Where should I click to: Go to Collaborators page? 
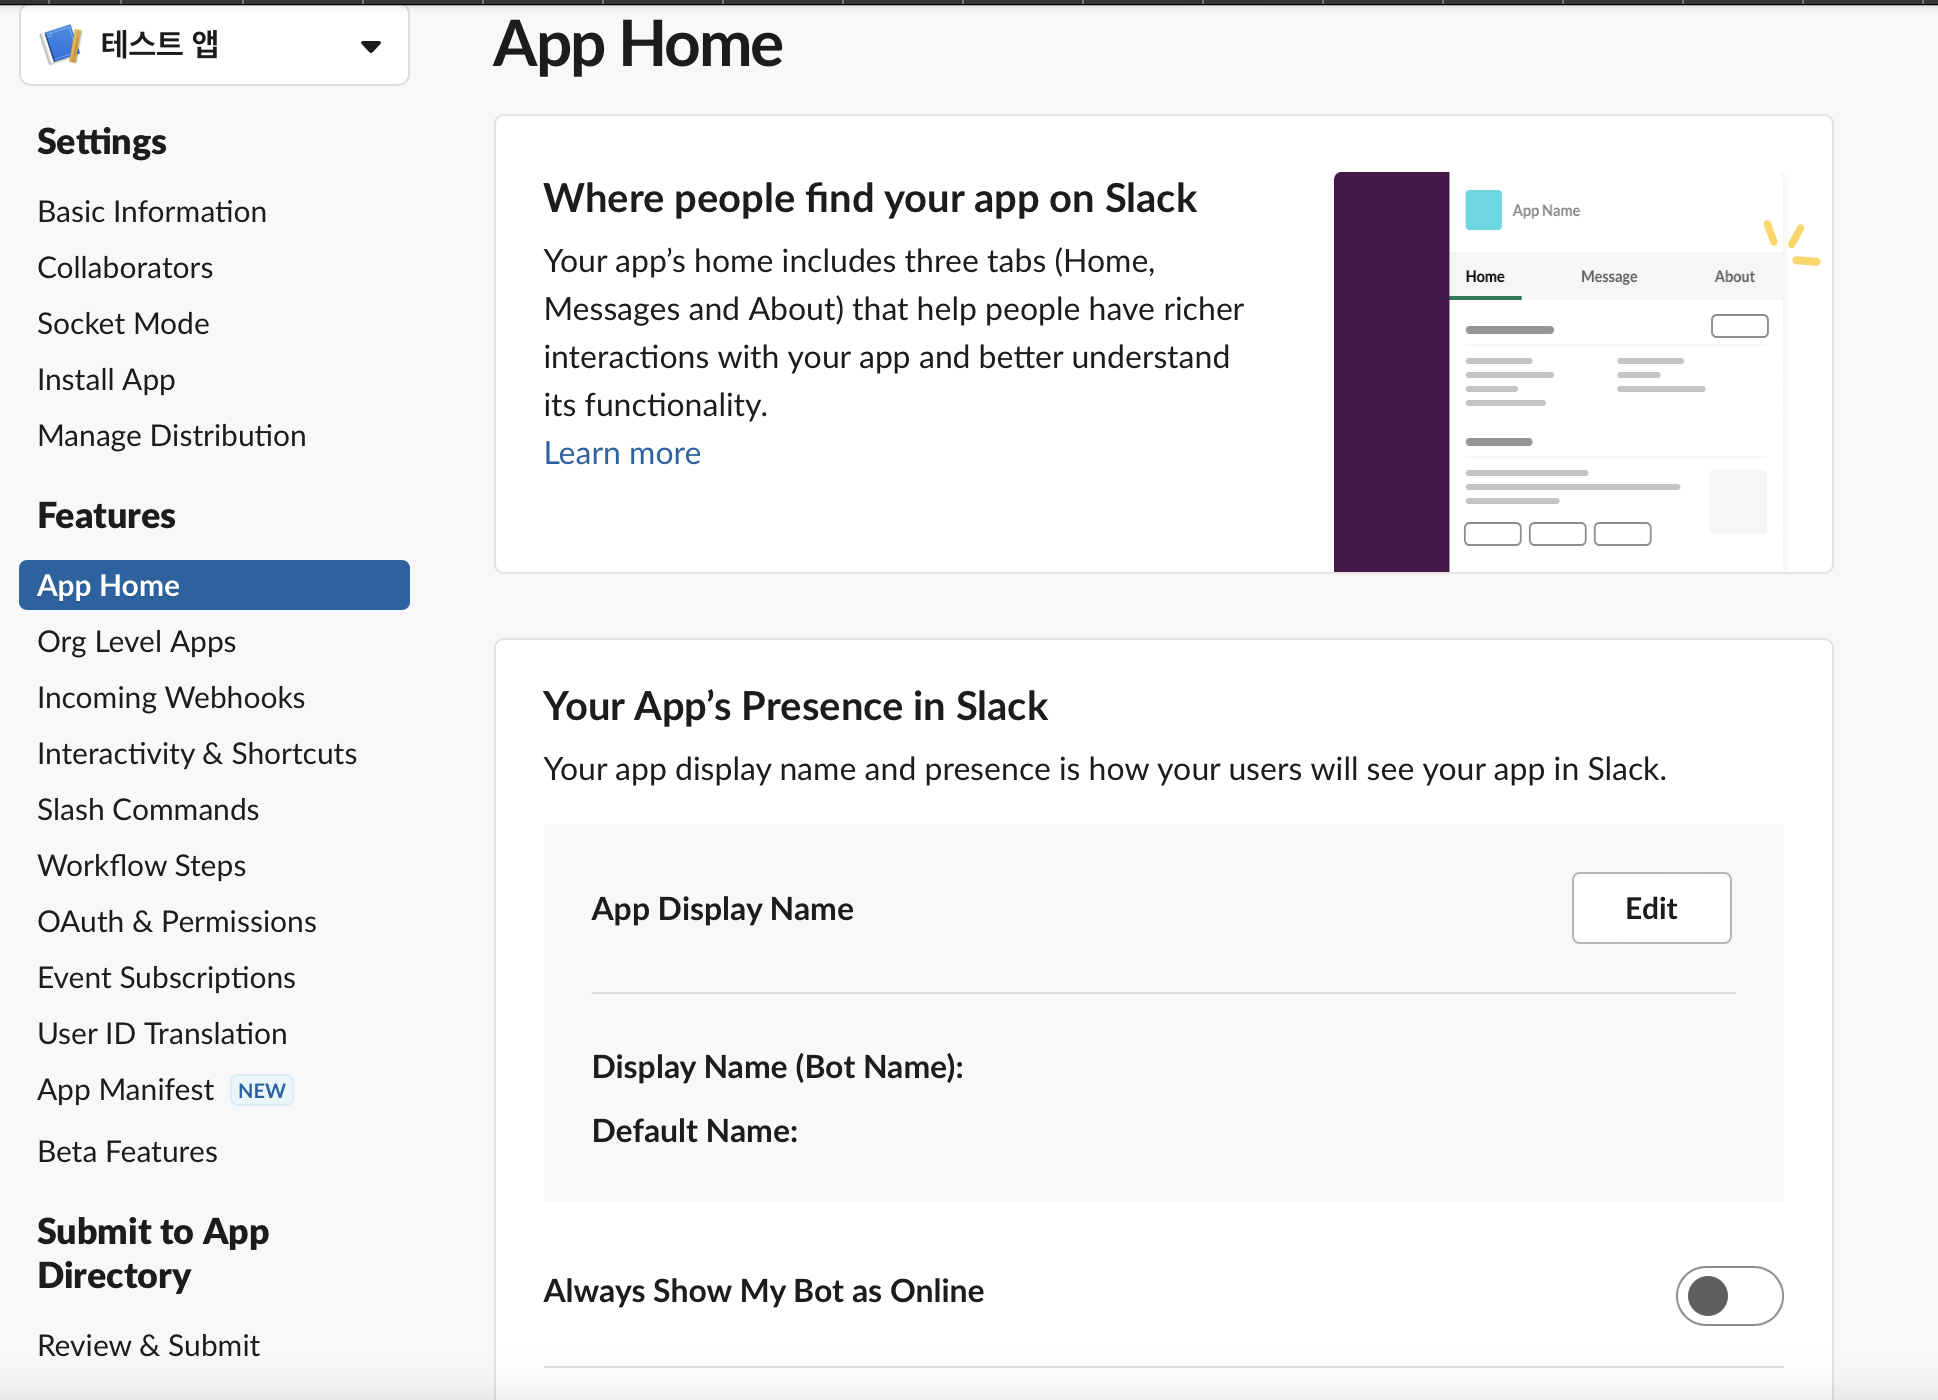click(125, 268)
